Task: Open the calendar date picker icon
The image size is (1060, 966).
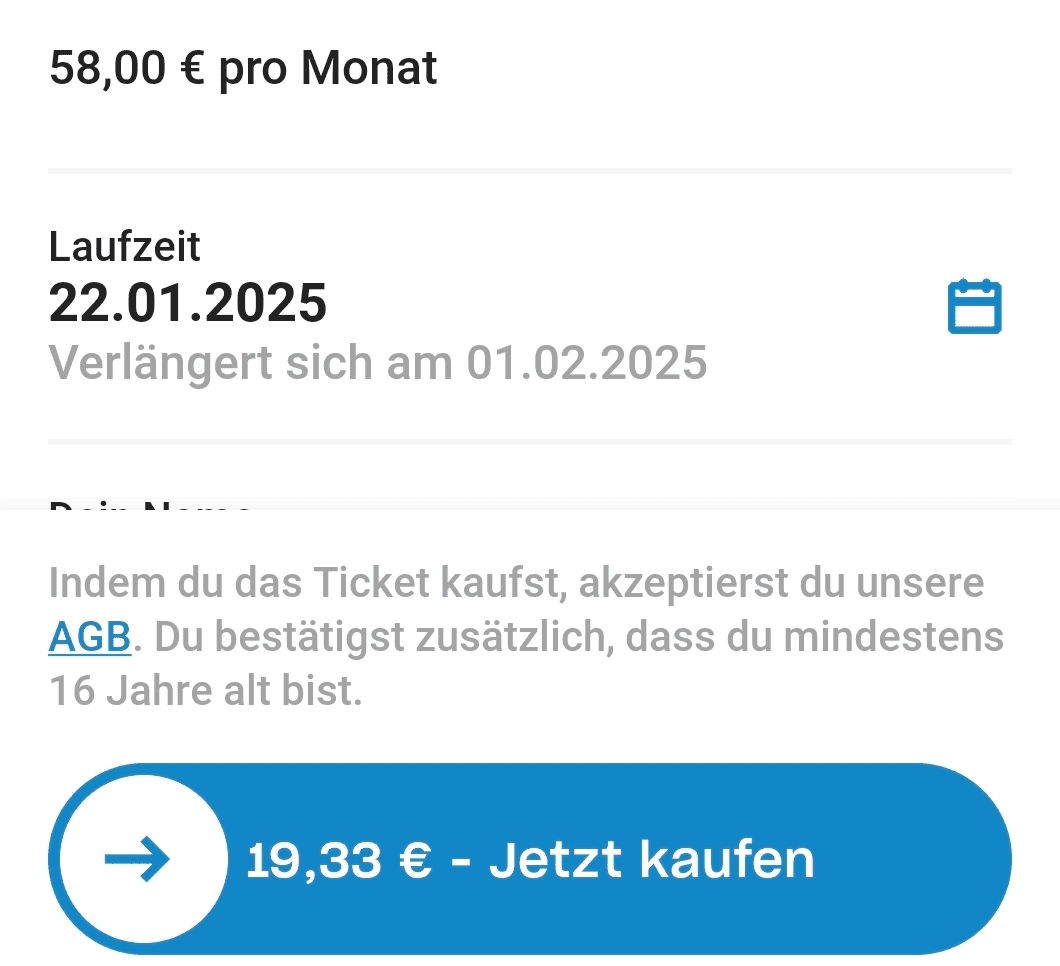Action: [x=974, y=307]
